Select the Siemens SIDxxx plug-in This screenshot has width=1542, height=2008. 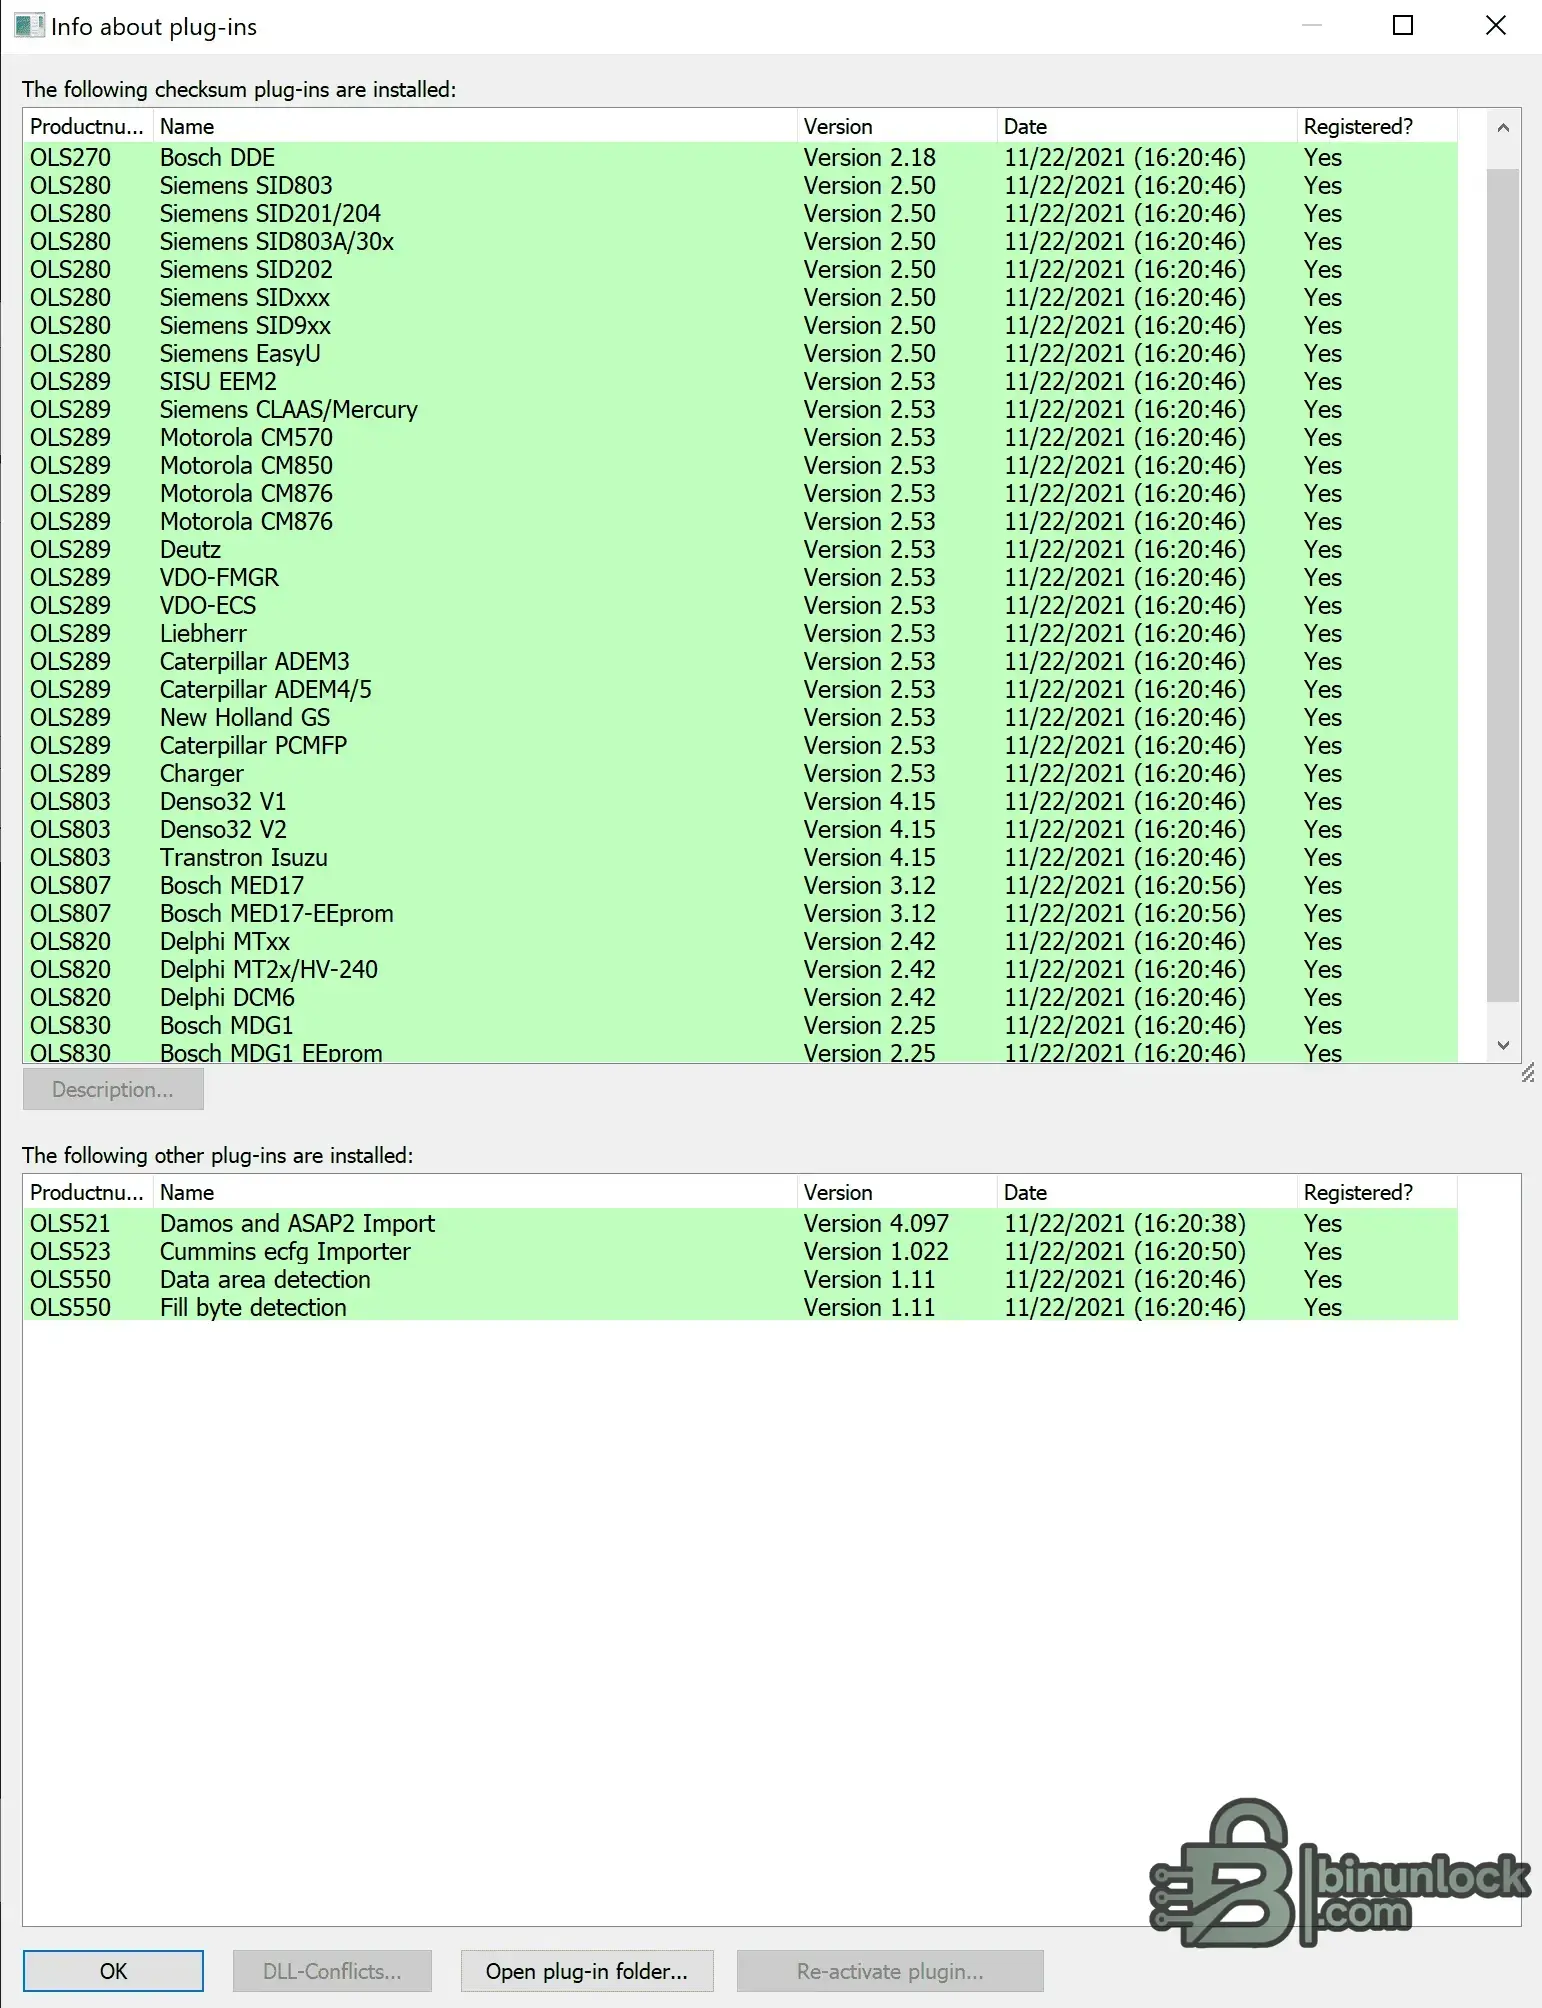coord(740,297)
